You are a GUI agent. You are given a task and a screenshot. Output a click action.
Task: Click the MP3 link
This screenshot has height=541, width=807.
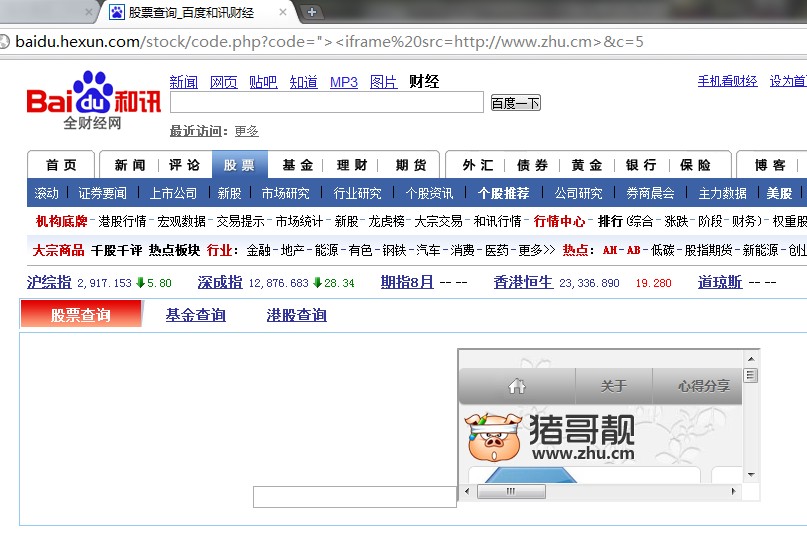click(344, 82)
